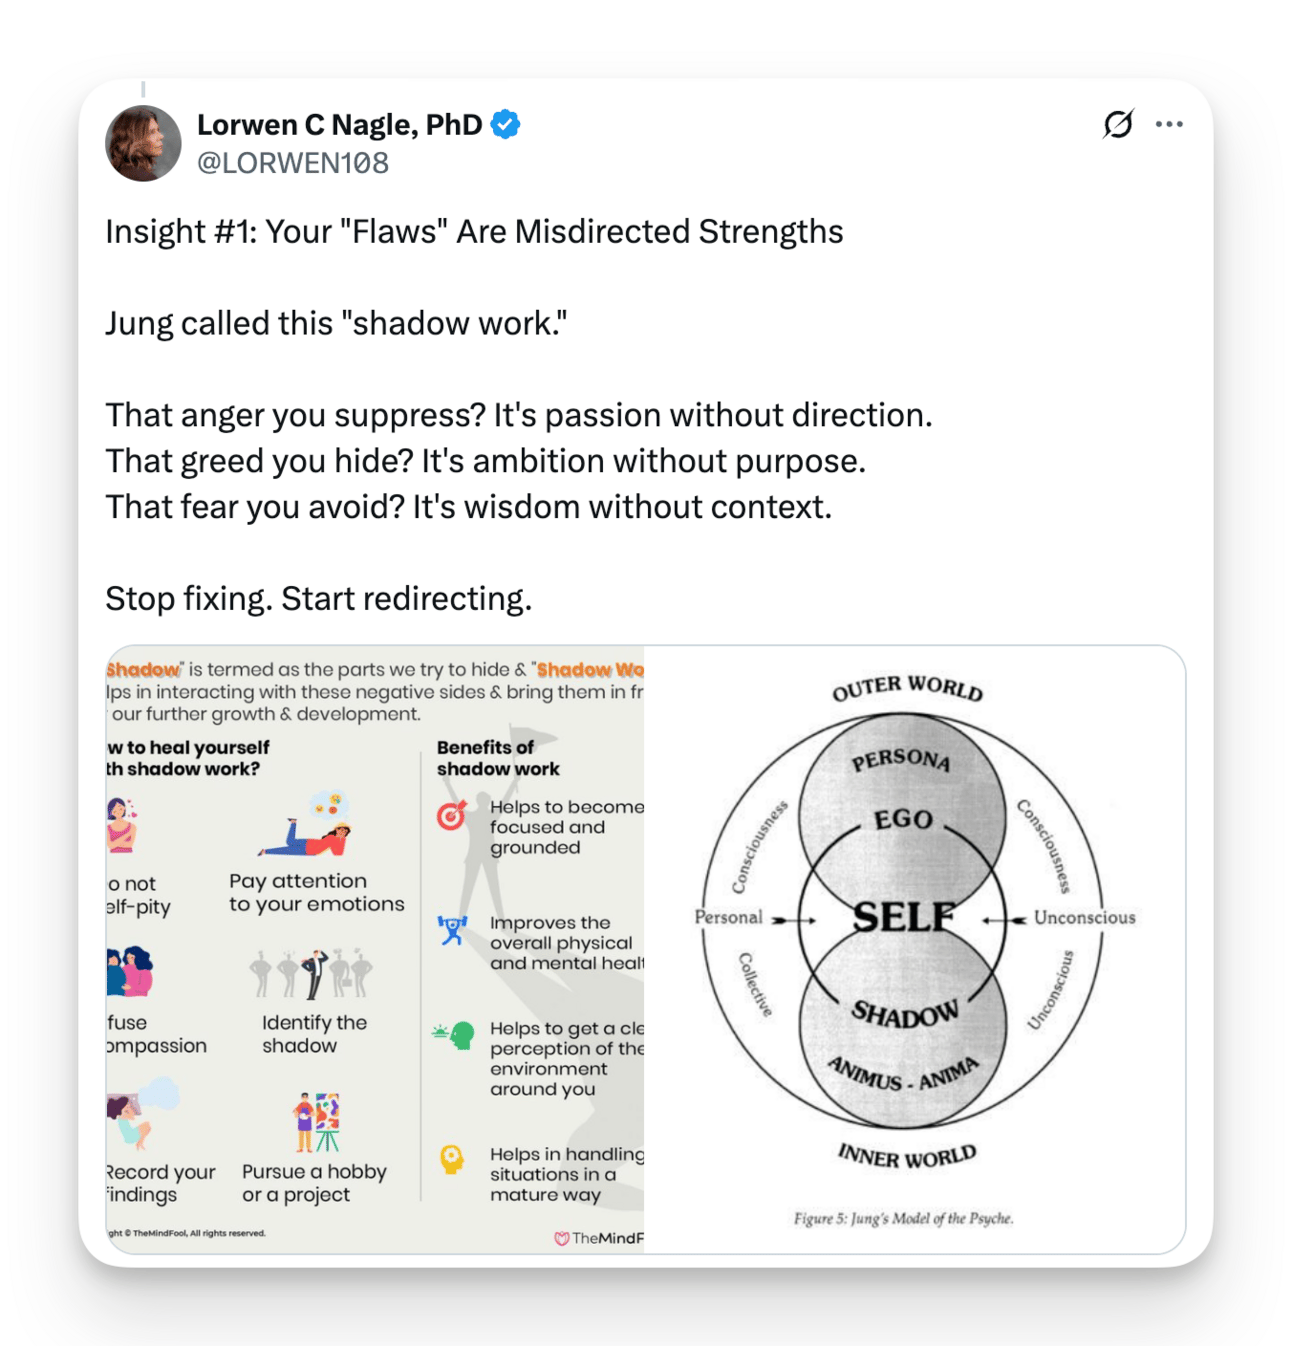1292x1346 pixels.
Task: Open the three-dot more options menu
Action: (1169, 124)
